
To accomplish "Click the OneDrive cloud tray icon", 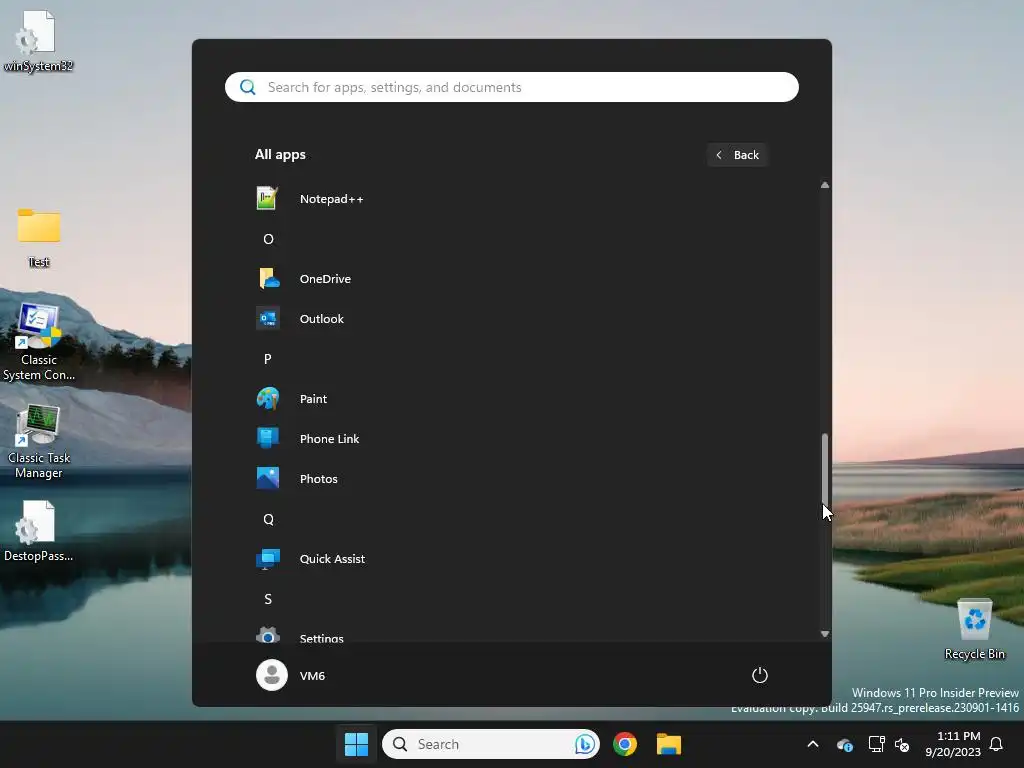I will [x=844, y=744].
